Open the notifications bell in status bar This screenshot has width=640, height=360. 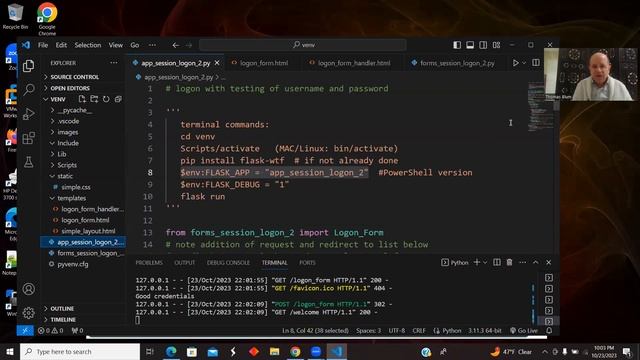549,330
